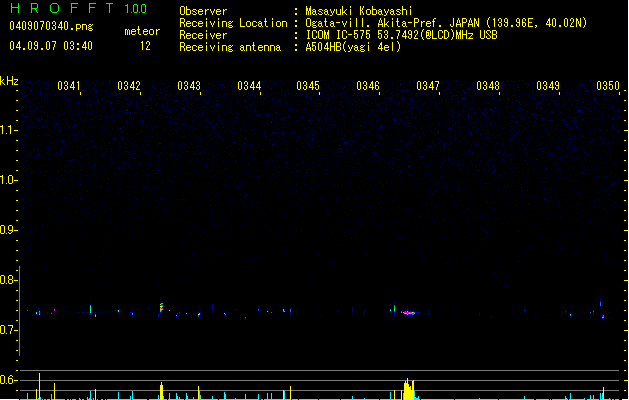629x400 pixels.
Task: Click the Receiving antenna label
Action: (x=230, y=47)
